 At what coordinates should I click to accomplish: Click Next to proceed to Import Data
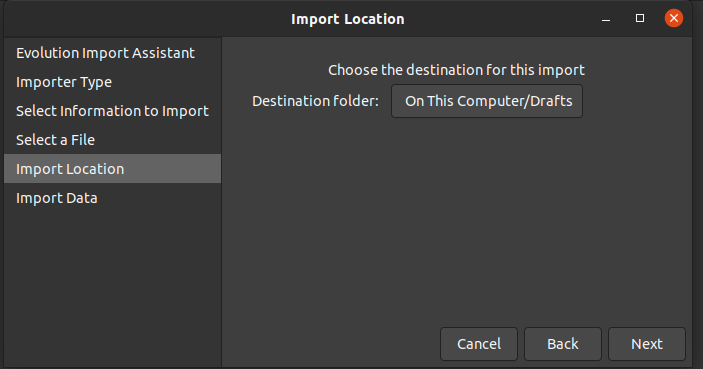click(647, 344)
